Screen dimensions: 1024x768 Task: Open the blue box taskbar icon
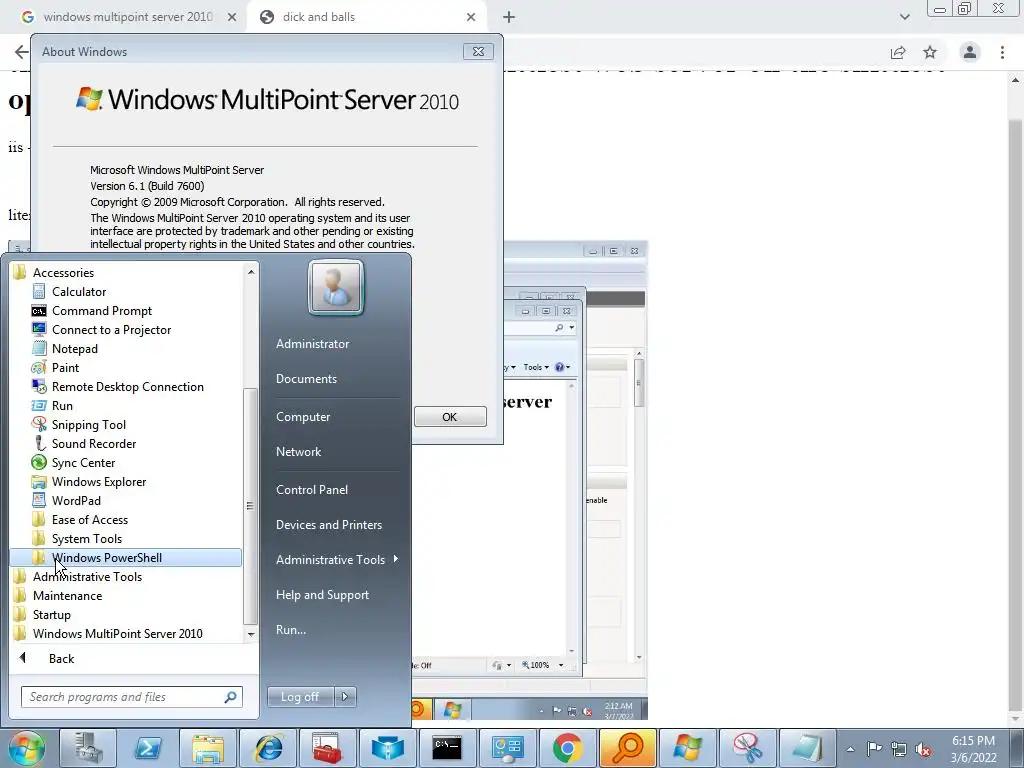point(388,748)
